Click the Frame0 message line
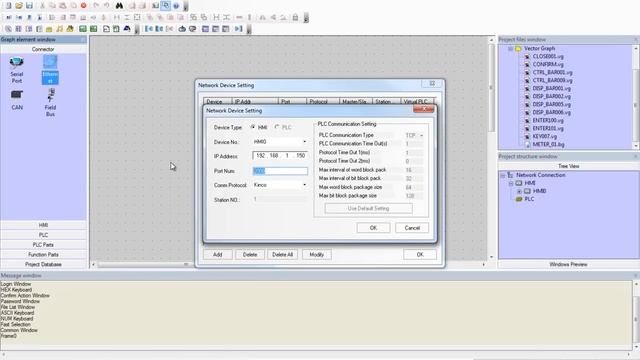Screen dimensions: 640x360 click(9, 336)
